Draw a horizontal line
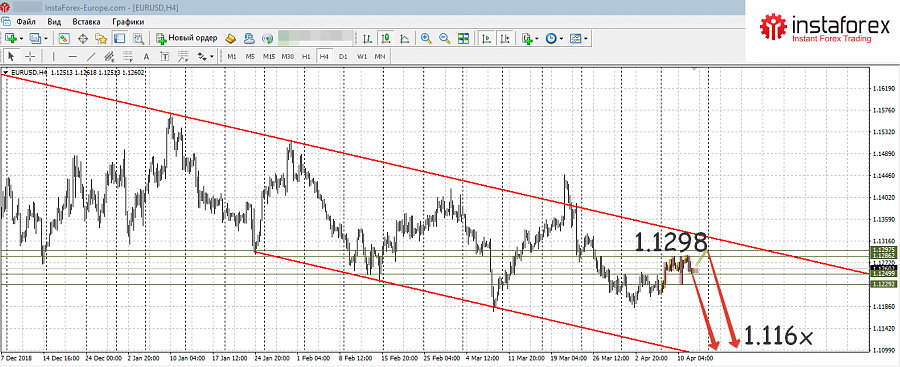 [x=72, y=56]
